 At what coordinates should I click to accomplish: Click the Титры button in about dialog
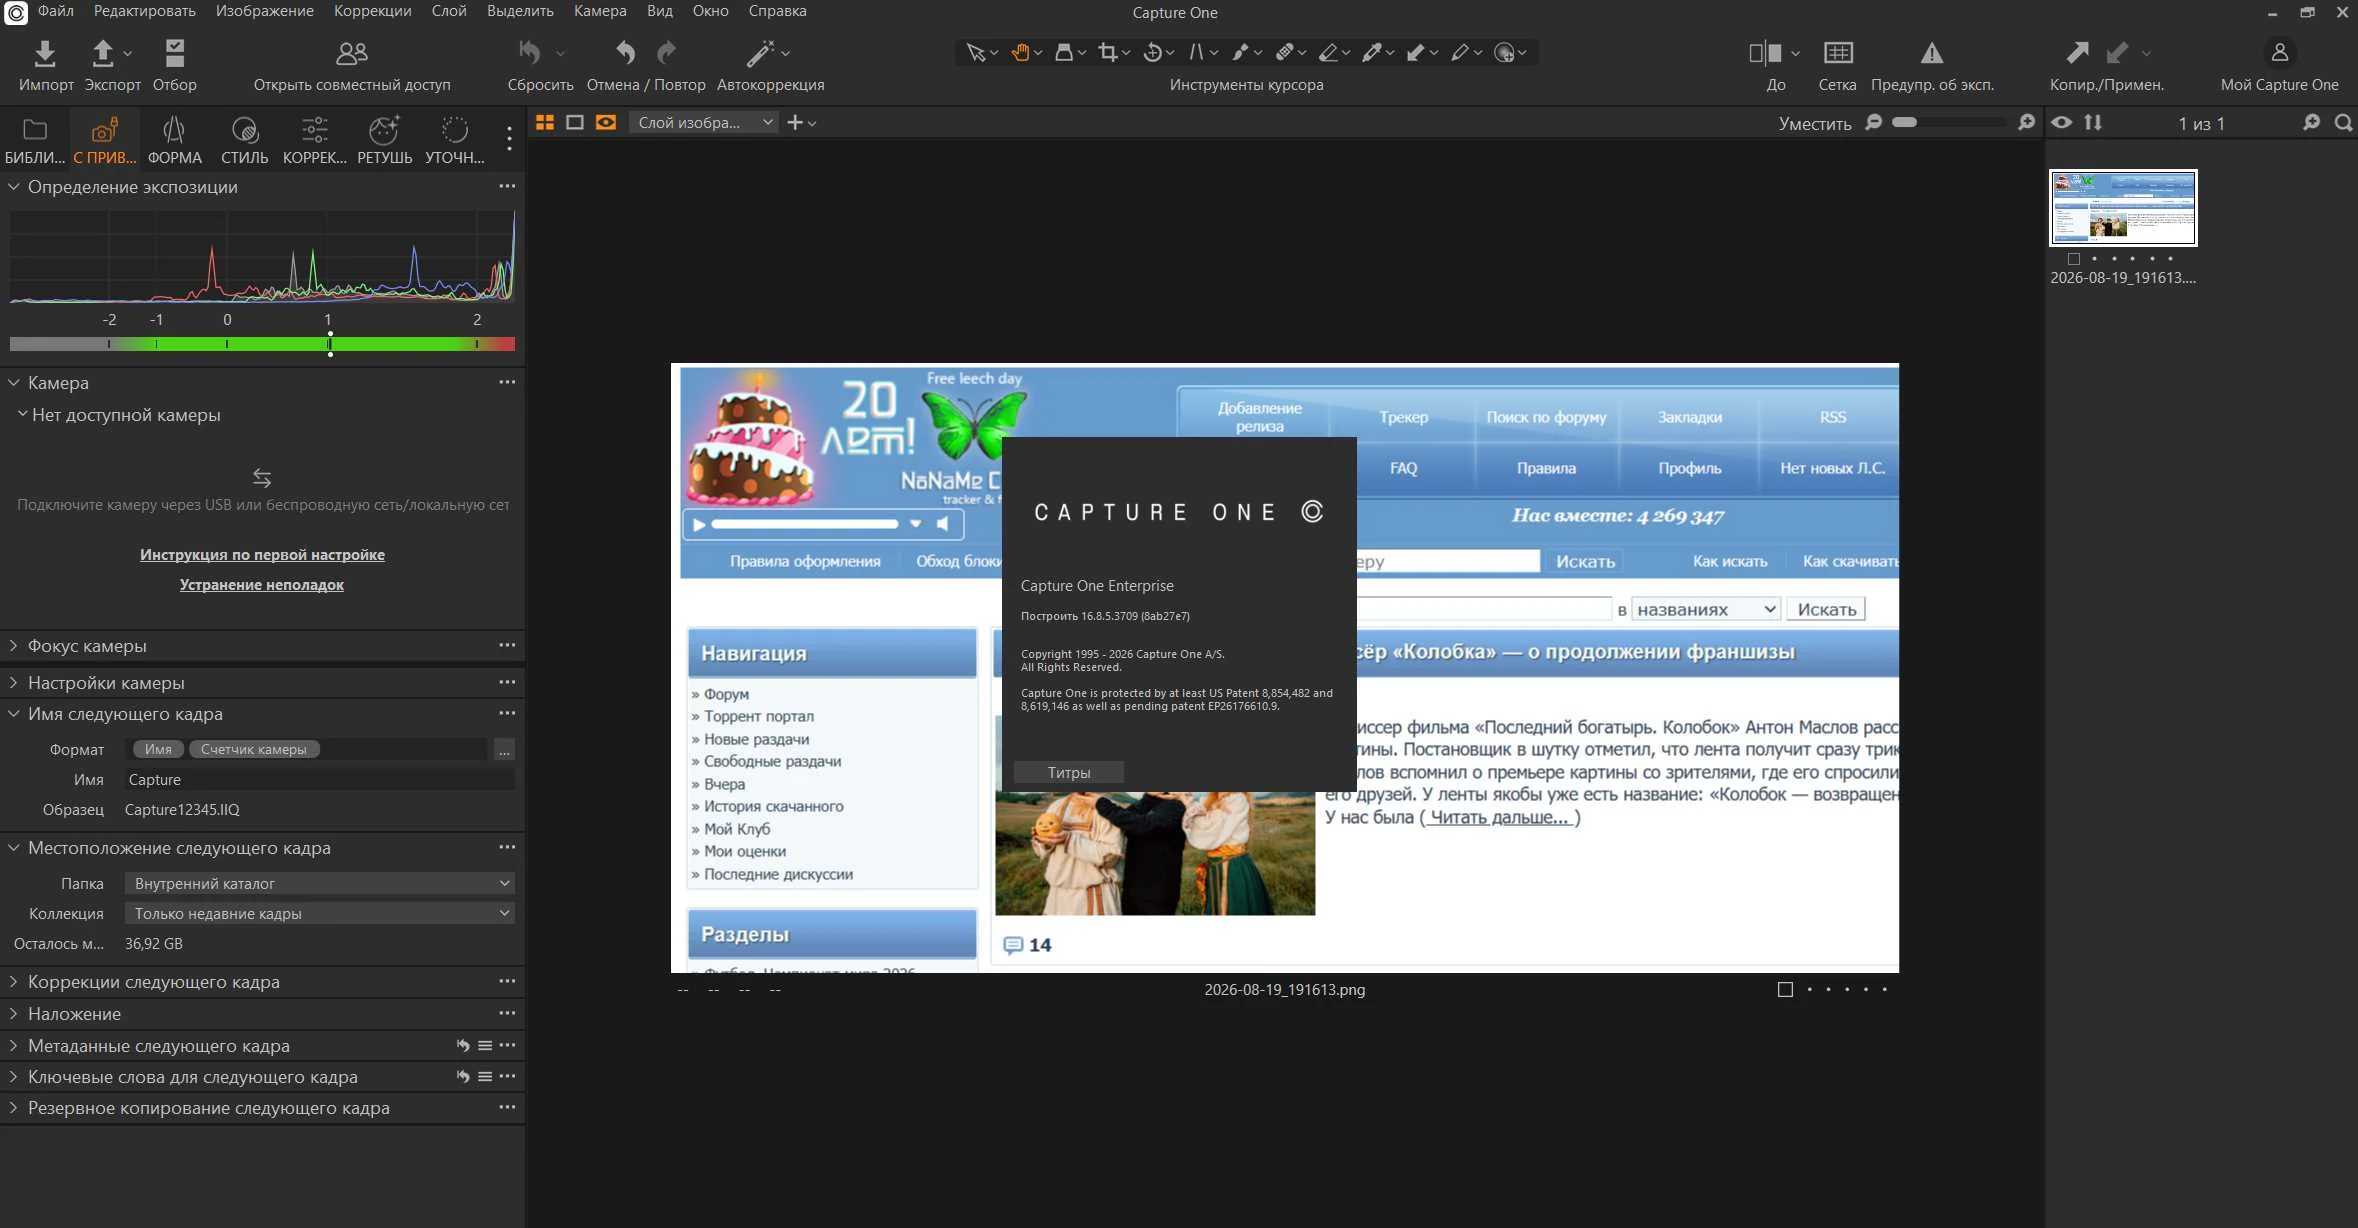[x=1069, y=772]
